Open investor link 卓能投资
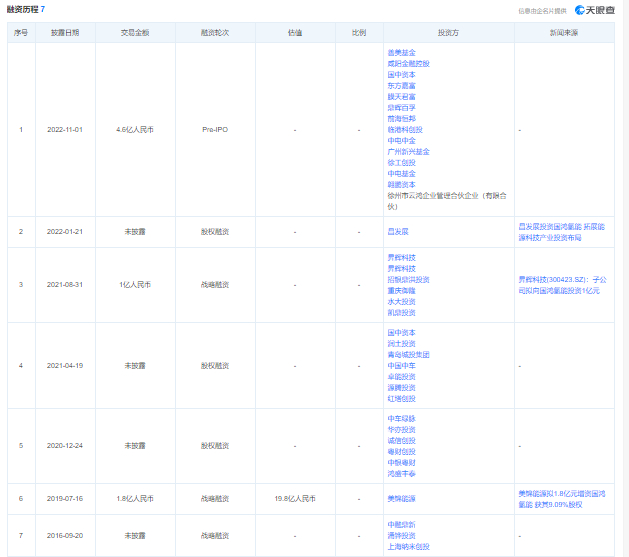The image size is (629, 557). click(401, 377)
